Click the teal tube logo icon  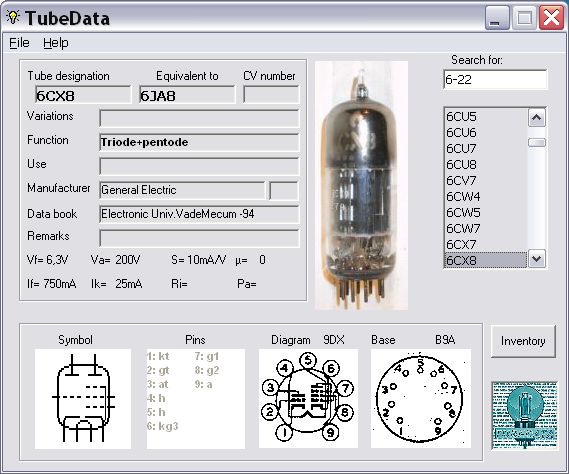coord(524,415)
